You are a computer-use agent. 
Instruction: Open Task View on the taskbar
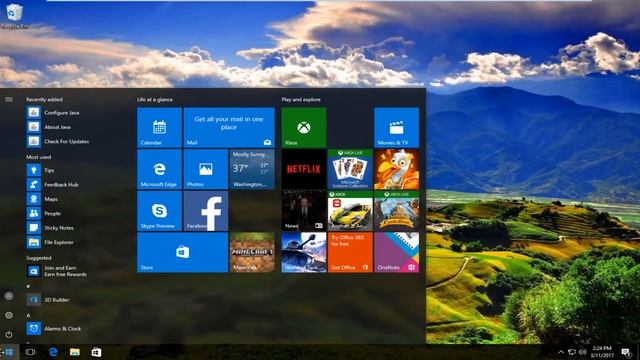click(x=30, y=352)
